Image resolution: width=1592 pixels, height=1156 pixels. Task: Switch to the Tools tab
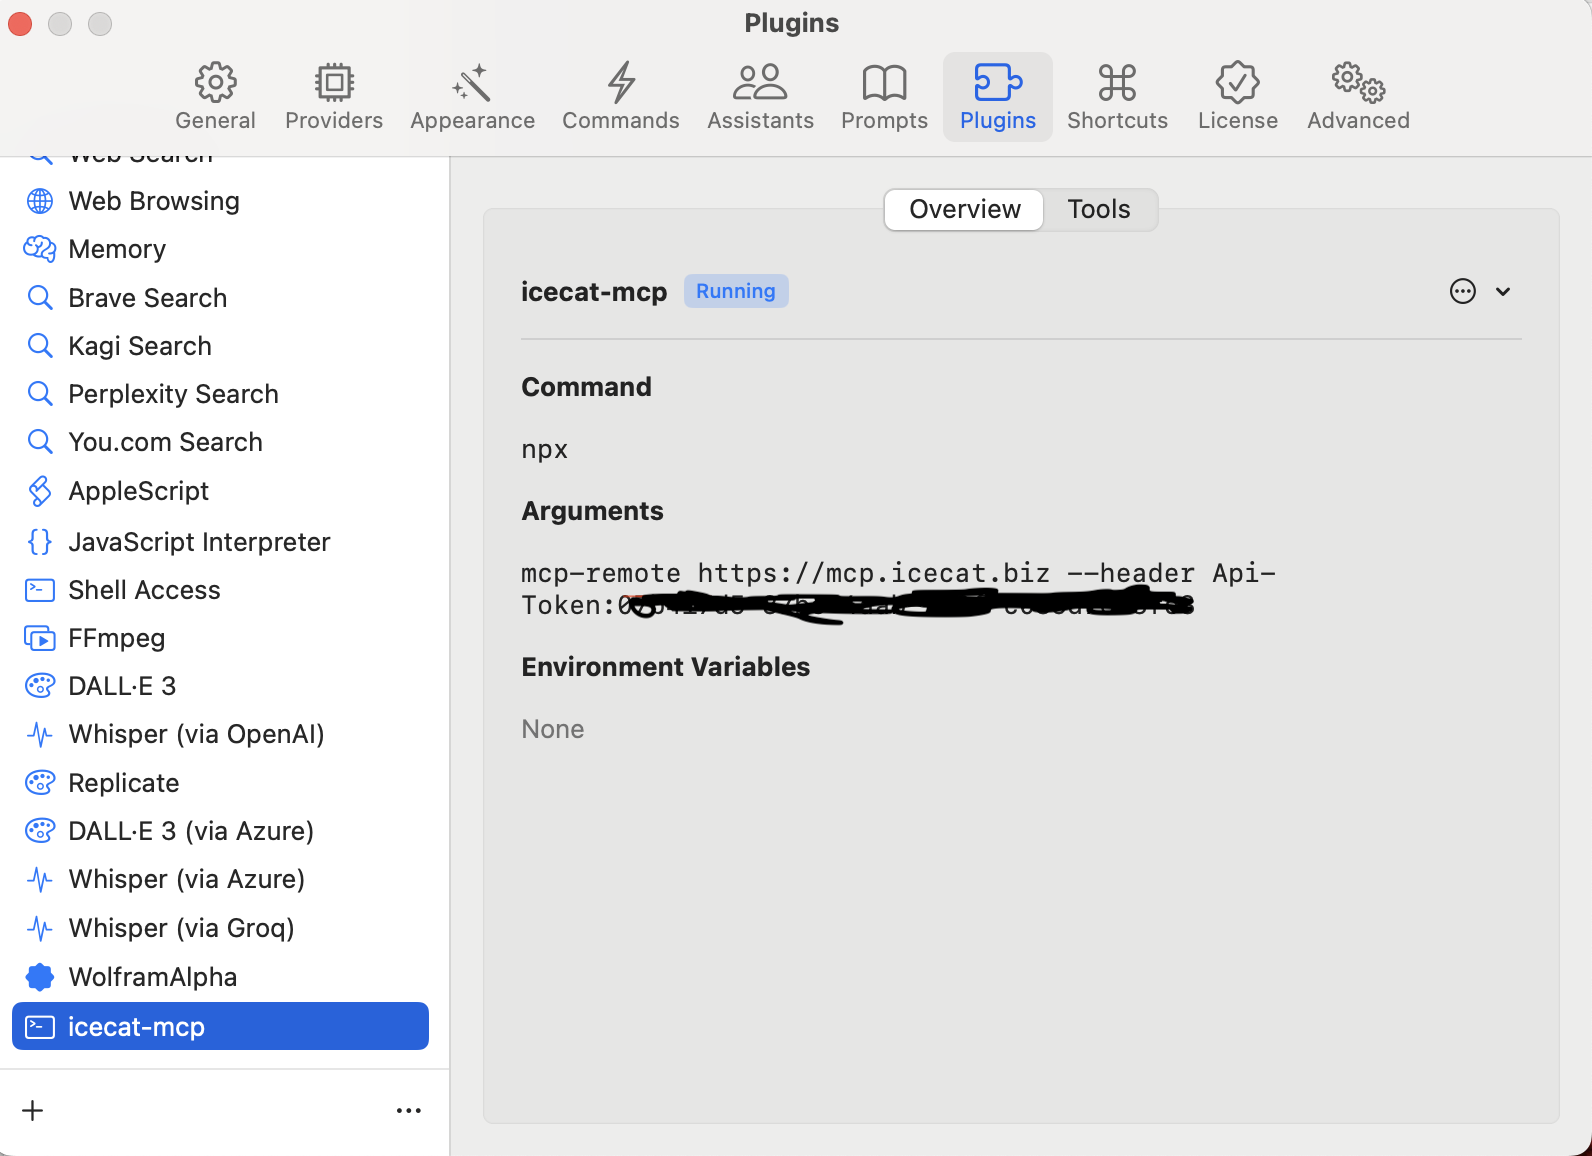[x=1098, y=209]
